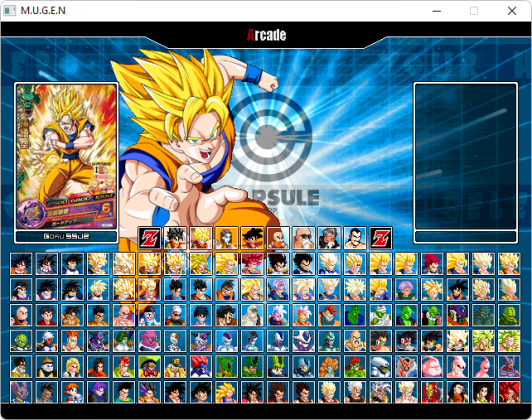This screenshot has width=532, height=420.
Task: Pick green-haired Zarbon portrait
Action: point(124,341)
